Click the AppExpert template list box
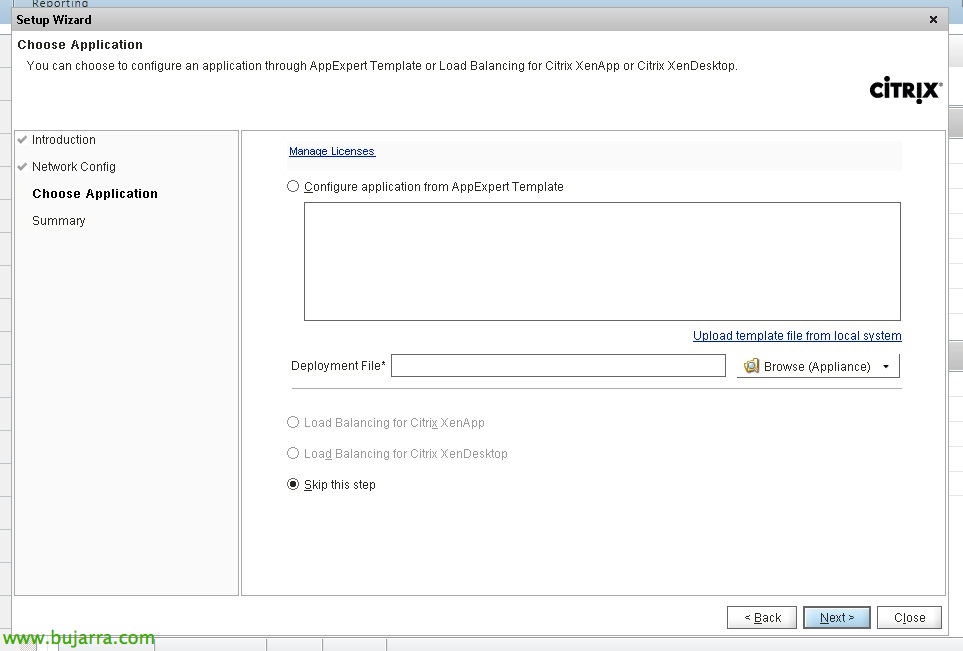Viewport: 963px width, 651px height. (602, 261)
